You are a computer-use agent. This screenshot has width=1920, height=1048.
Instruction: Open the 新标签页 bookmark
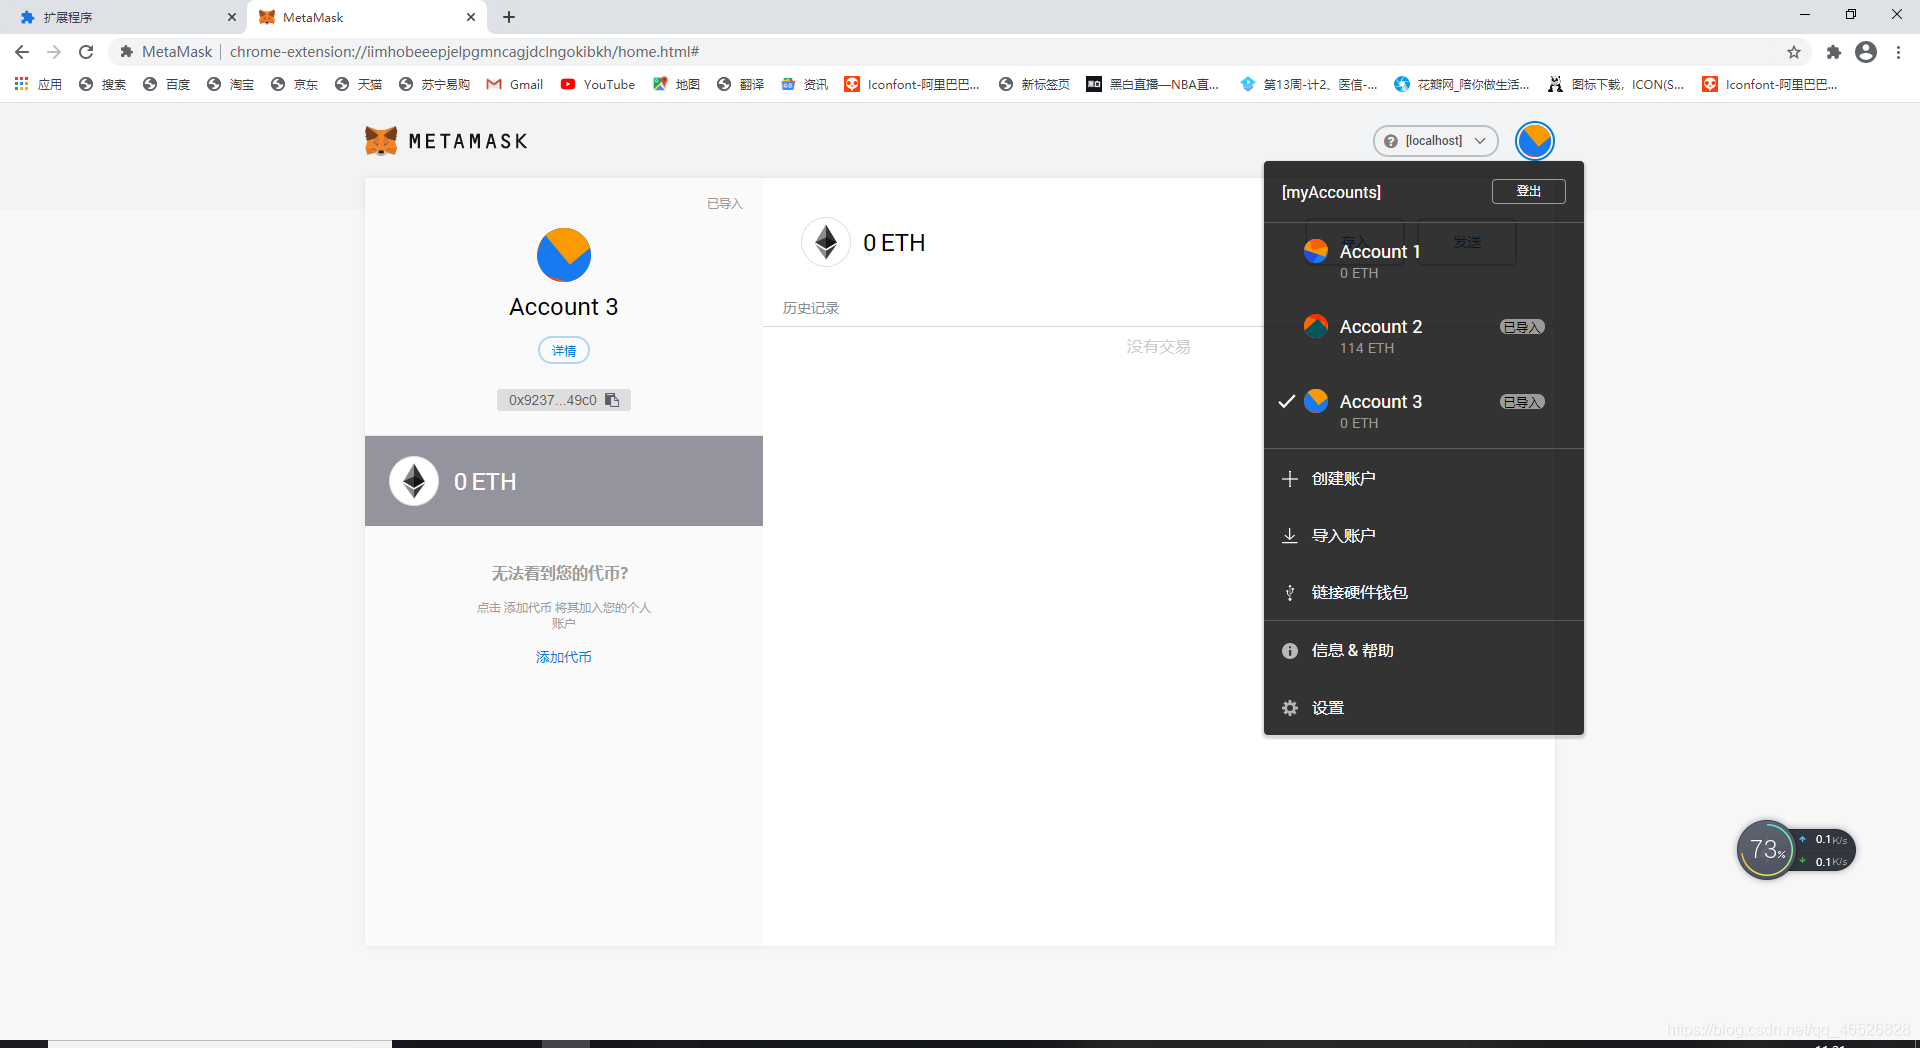click(x=1035, y=84)
